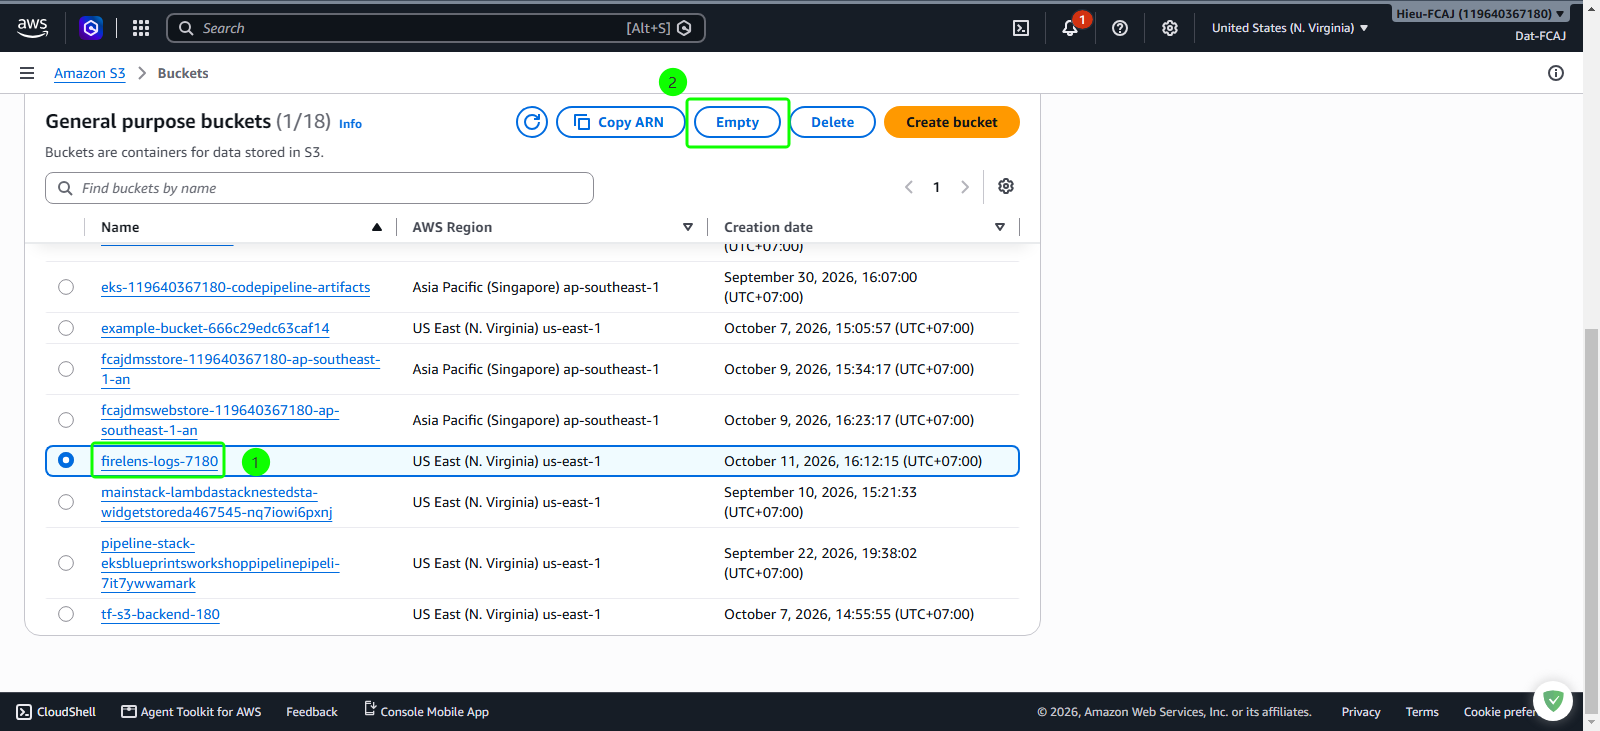The width and height of the screenshot is (1600, 731).
Task: Click the Create bucket button
Action: tap(952, 122)
